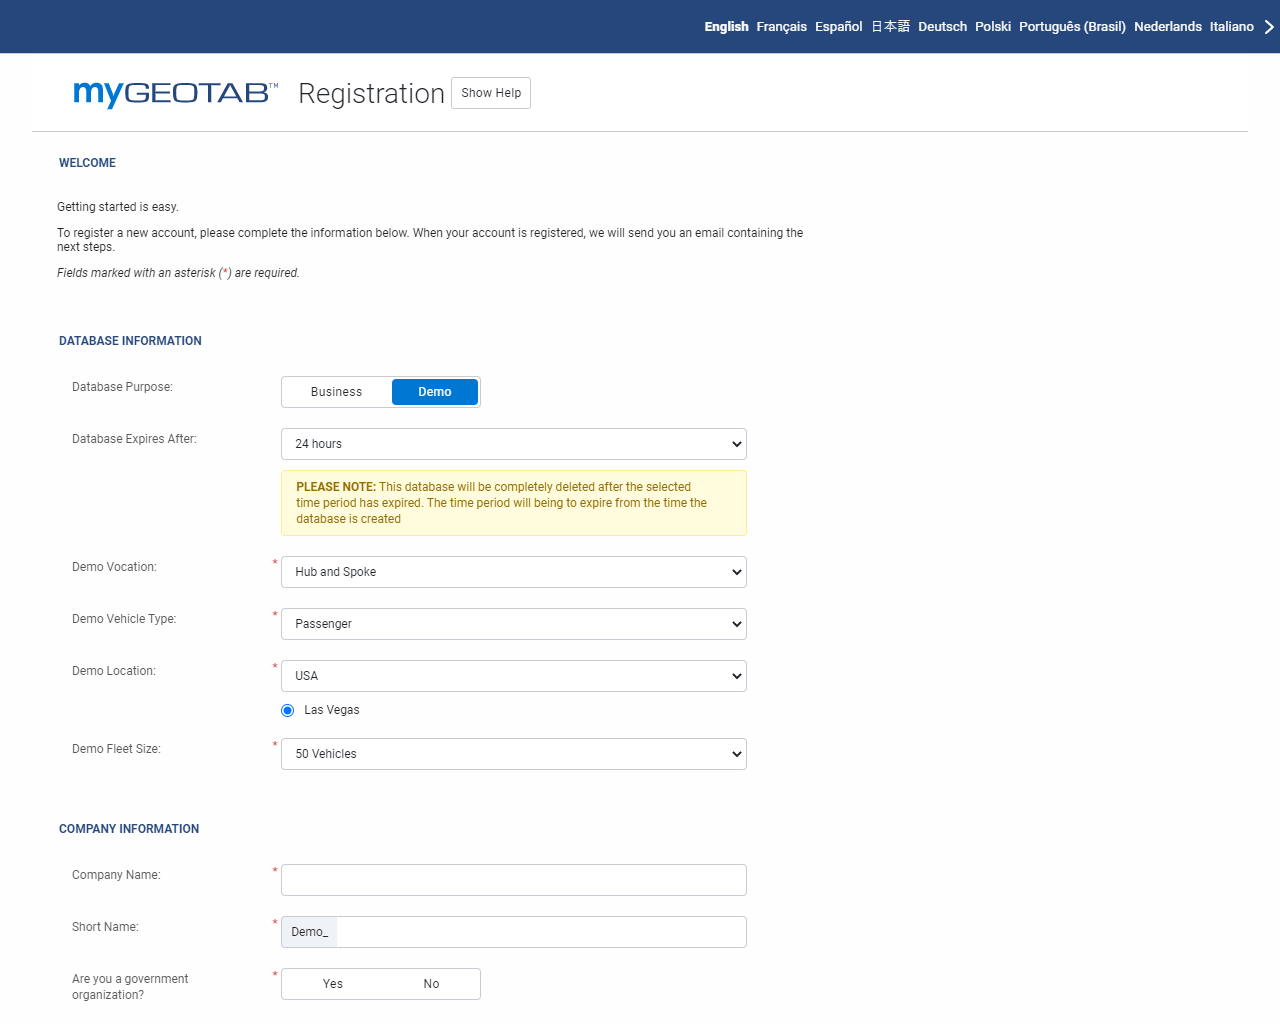Answer Yes to government organization question
Image resolution: width=1280 pixels, height=1024 pixels.
click(x=332, y=984)
